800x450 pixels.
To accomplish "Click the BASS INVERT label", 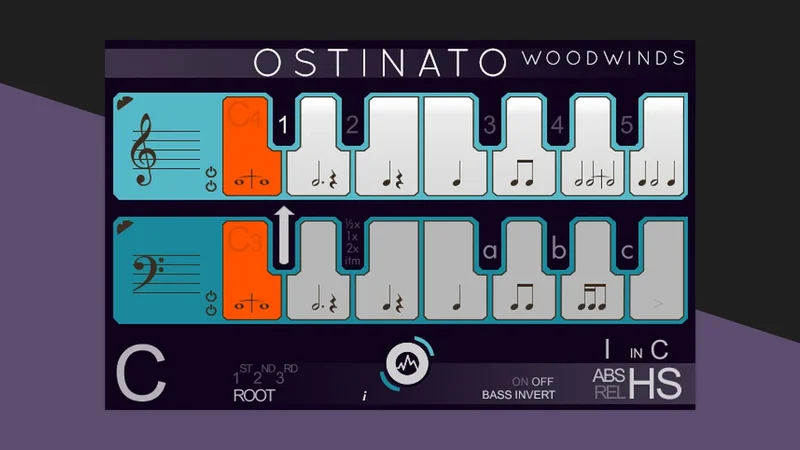I will [x=518, y=395].
